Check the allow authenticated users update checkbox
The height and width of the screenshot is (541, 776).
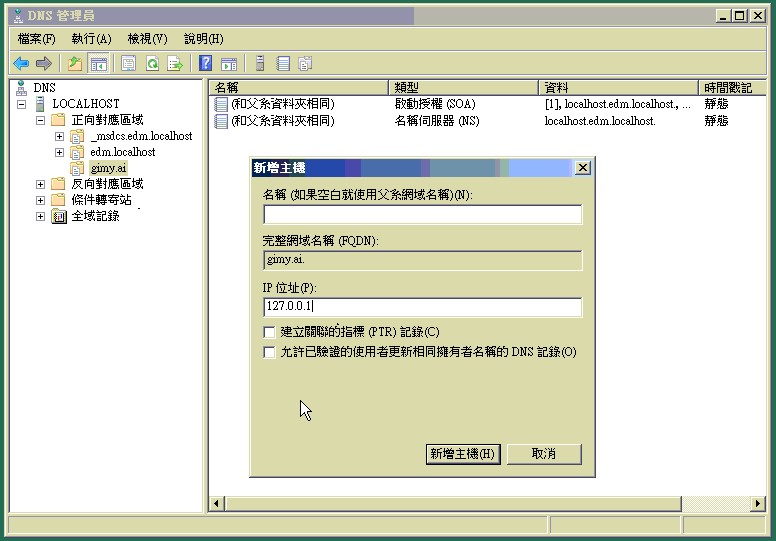pyautogui.click(x=269, y=352)
